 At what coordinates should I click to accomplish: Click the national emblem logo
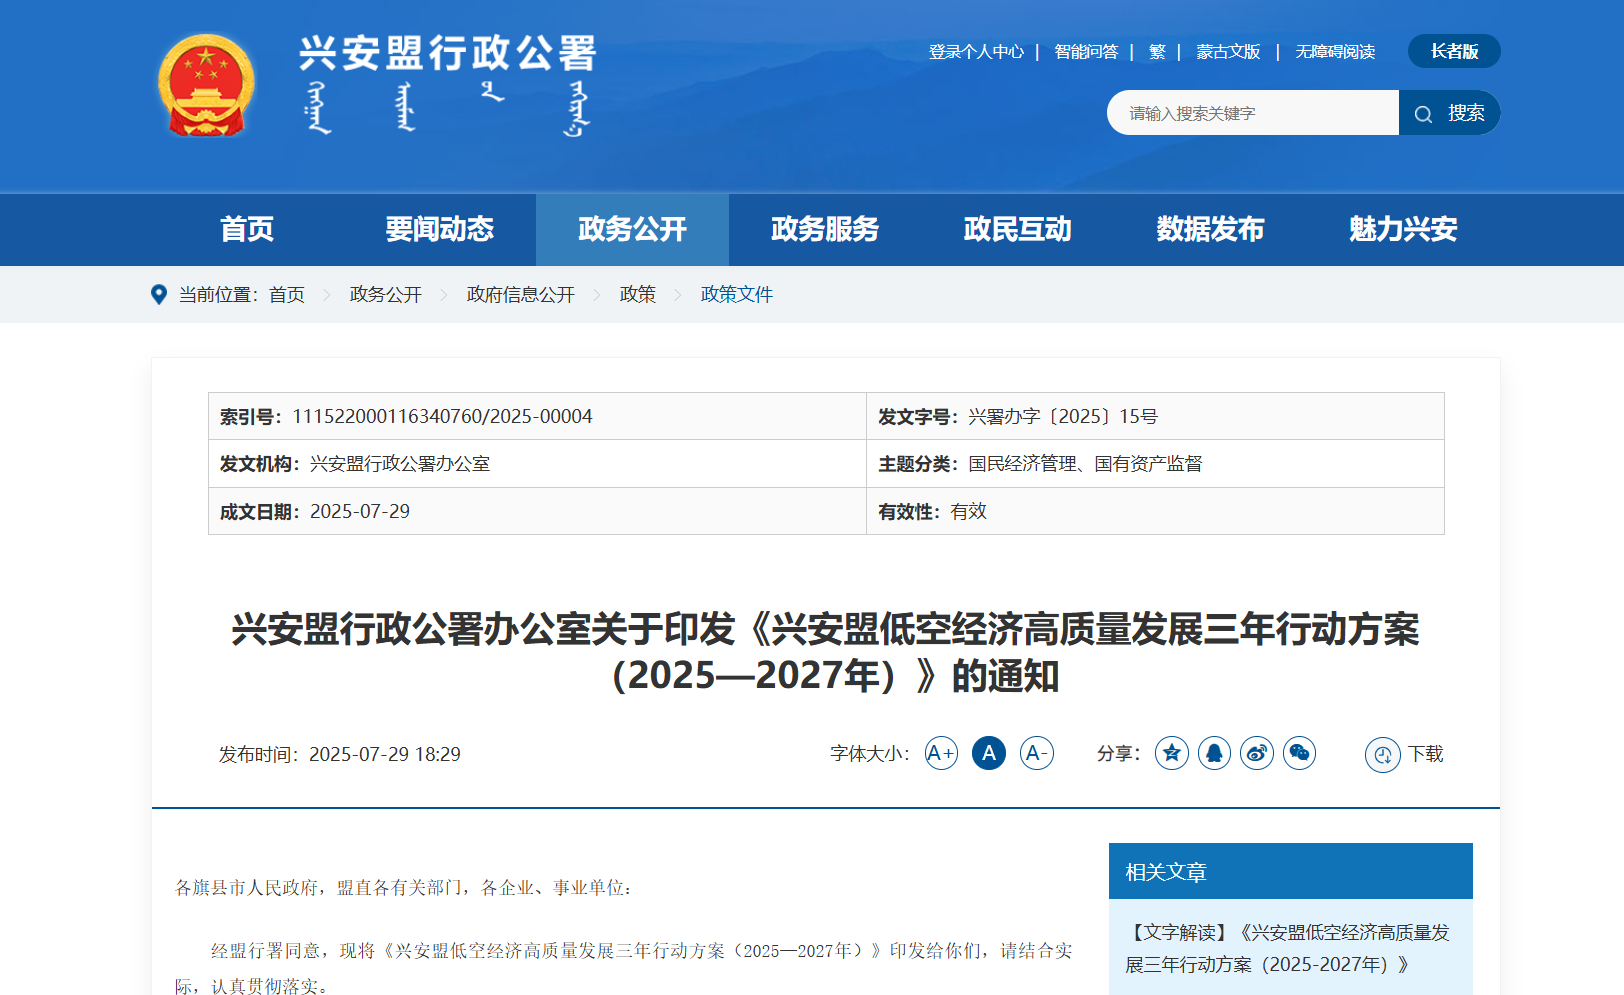(206, 86)
